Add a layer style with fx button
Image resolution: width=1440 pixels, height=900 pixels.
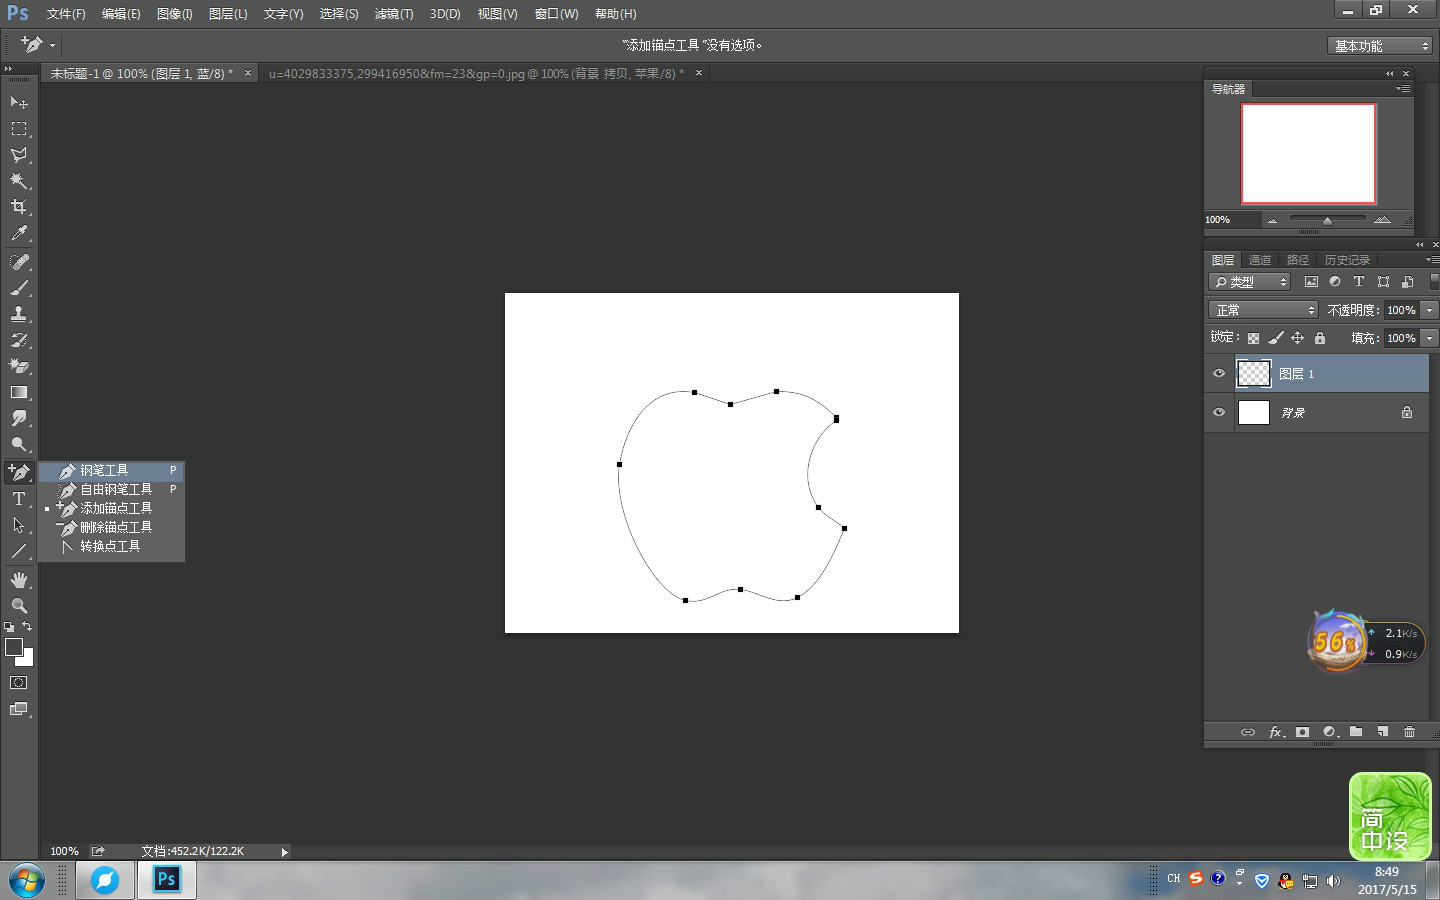[1277, 732]
